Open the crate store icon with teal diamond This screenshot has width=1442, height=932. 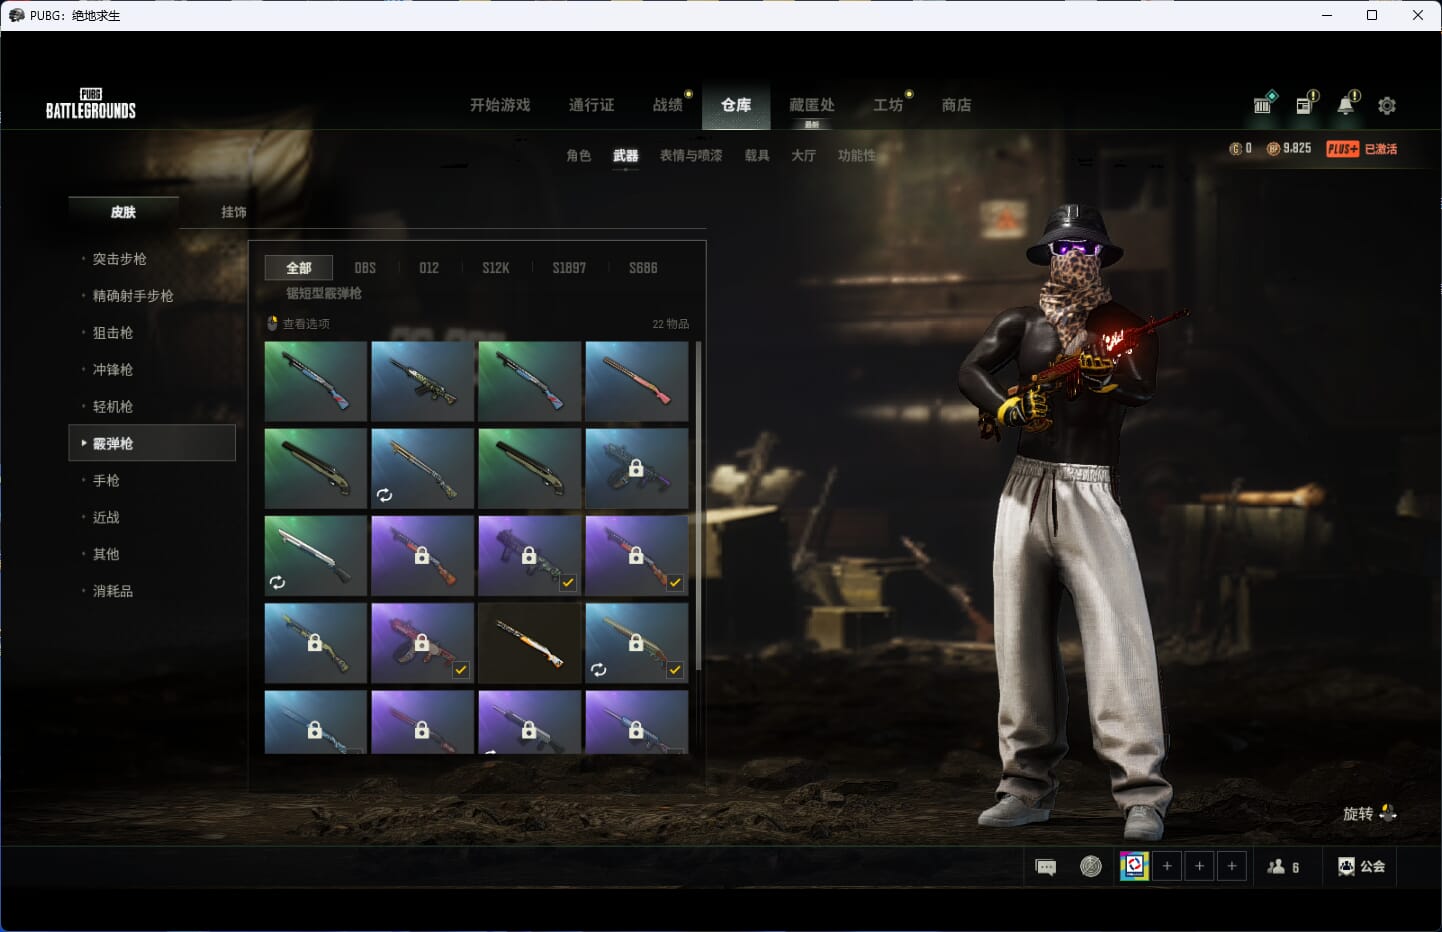(1264, 103)
